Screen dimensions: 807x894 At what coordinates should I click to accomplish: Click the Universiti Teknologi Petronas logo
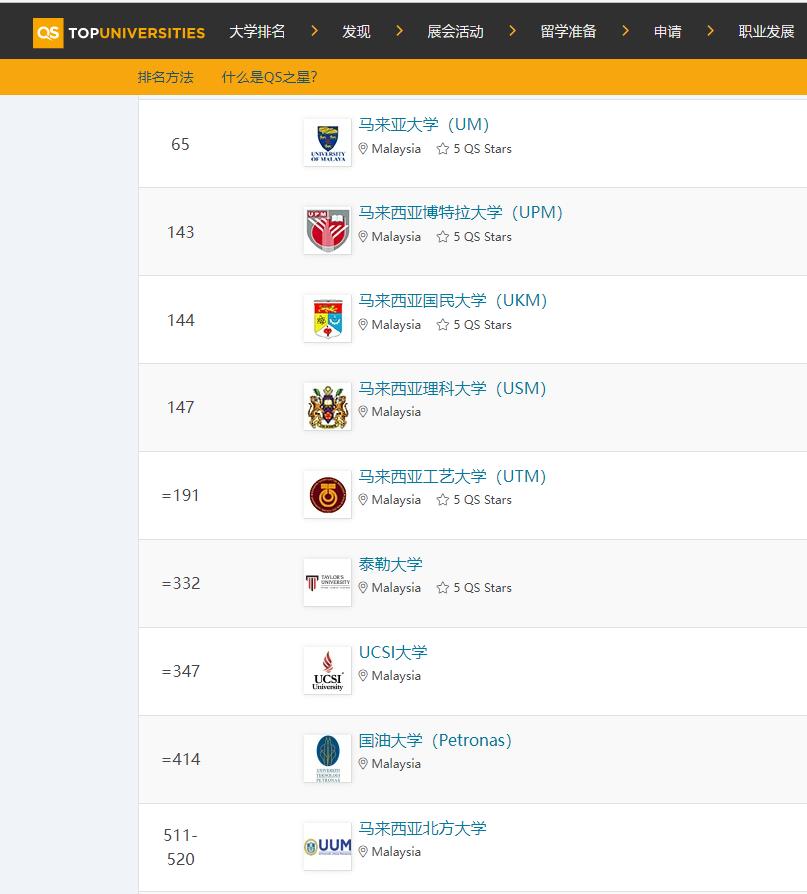point(327,758)
